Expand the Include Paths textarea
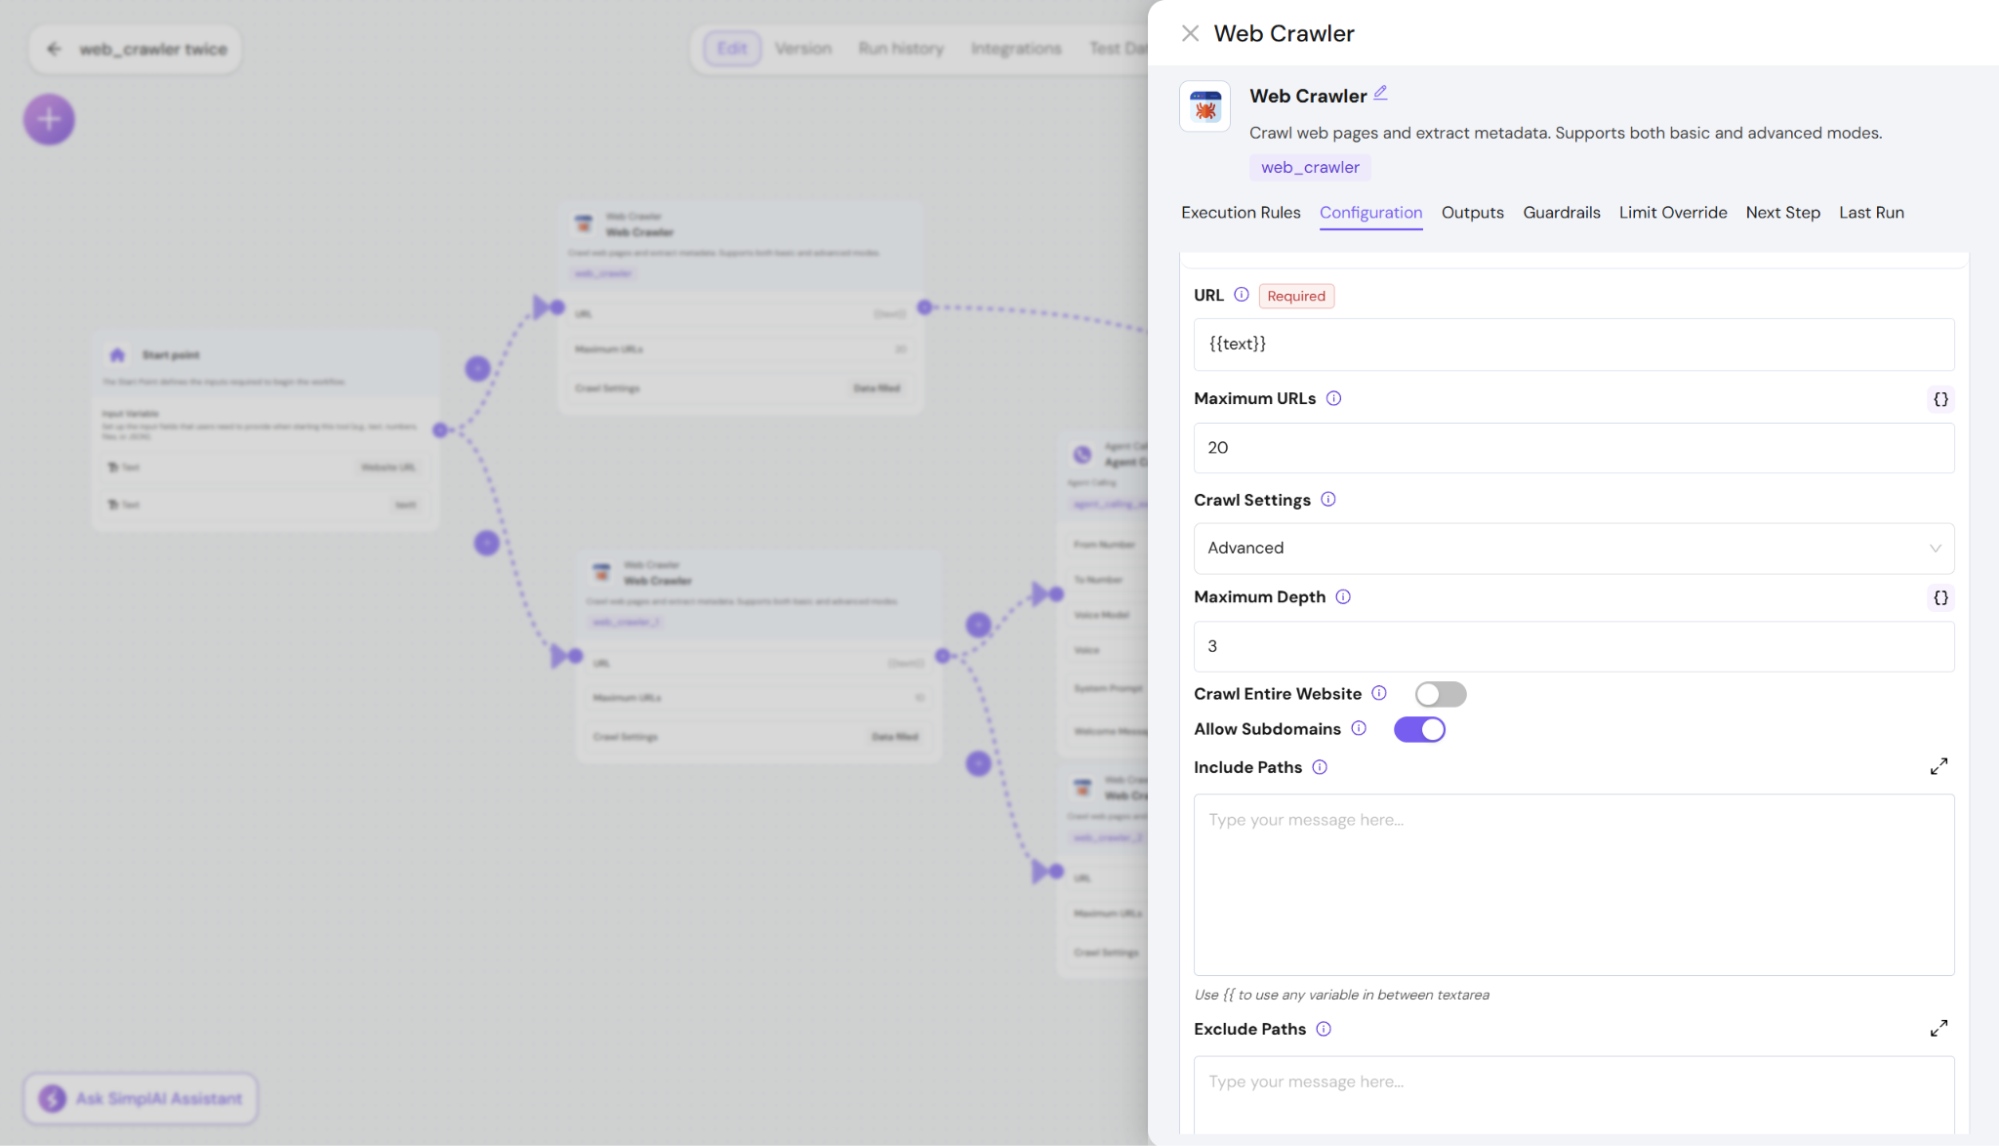Image resolution: width=1999 pixels, height=1146 pixels. pyautogui.click(x=1939, y=766)
